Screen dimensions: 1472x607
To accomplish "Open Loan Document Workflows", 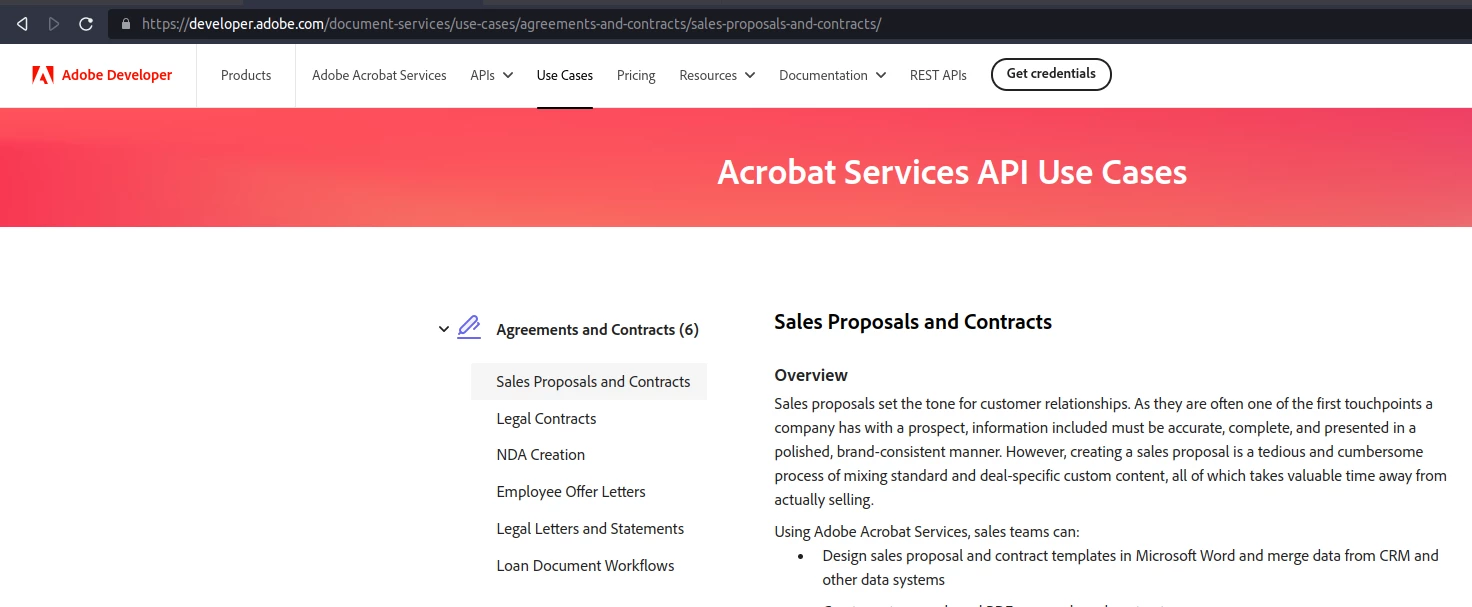I will pos(585,566).
